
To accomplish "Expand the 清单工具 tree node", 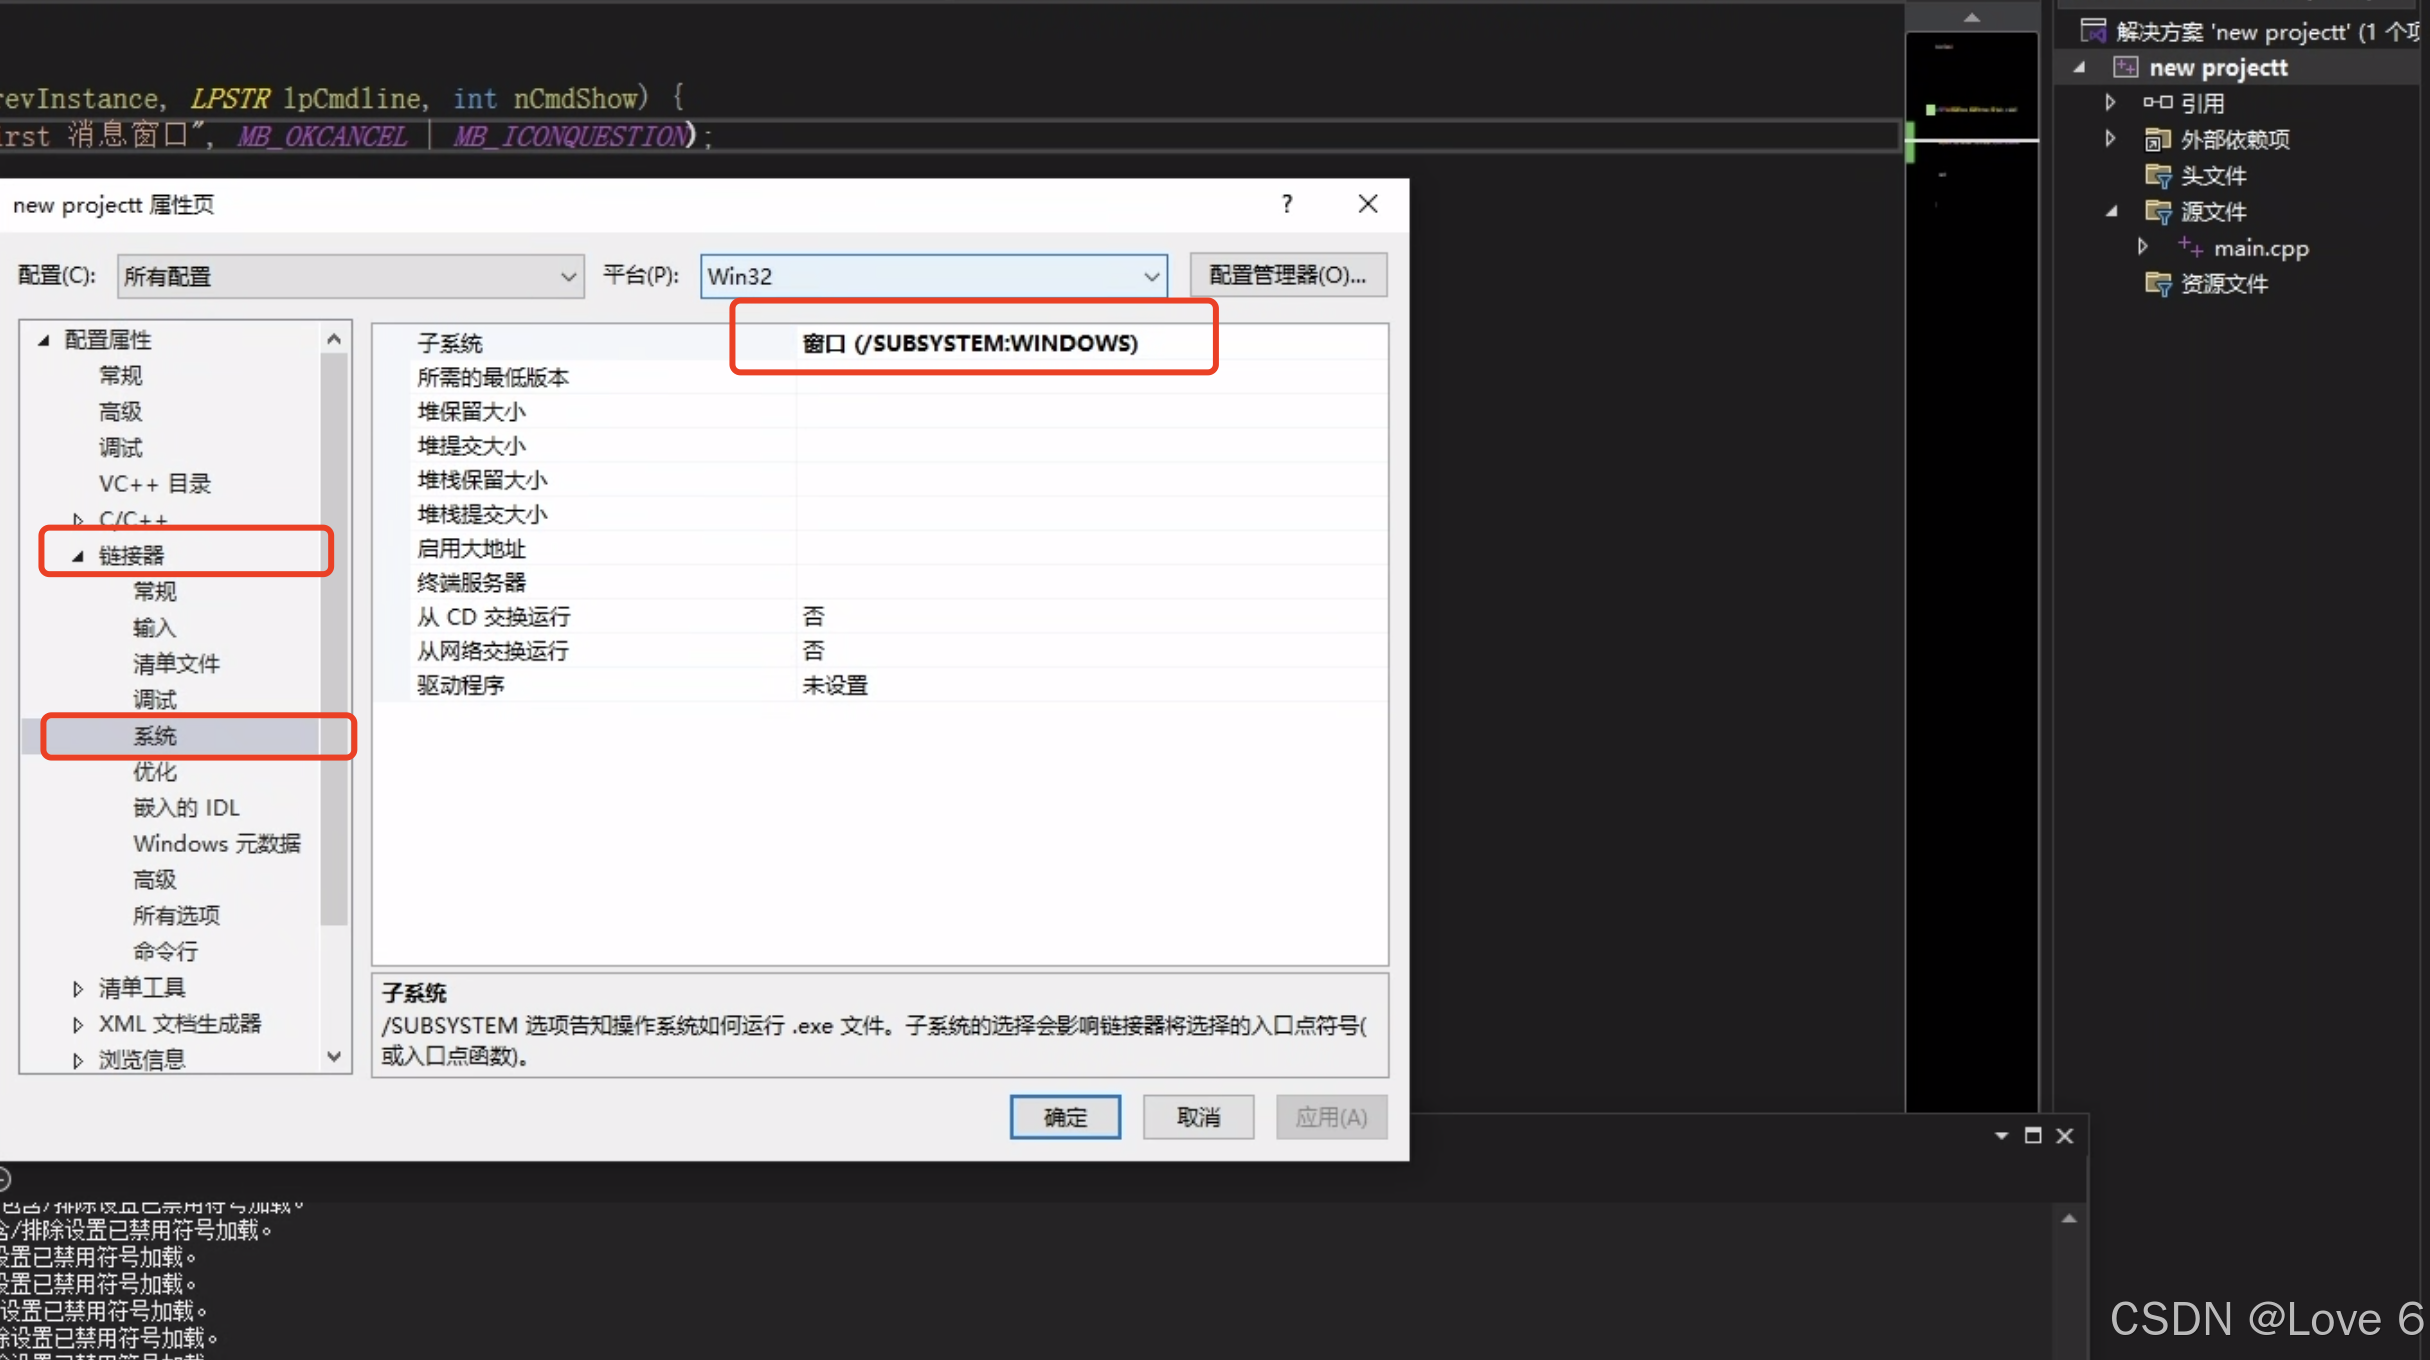I will pyautogui.click(x=78, y=988).
